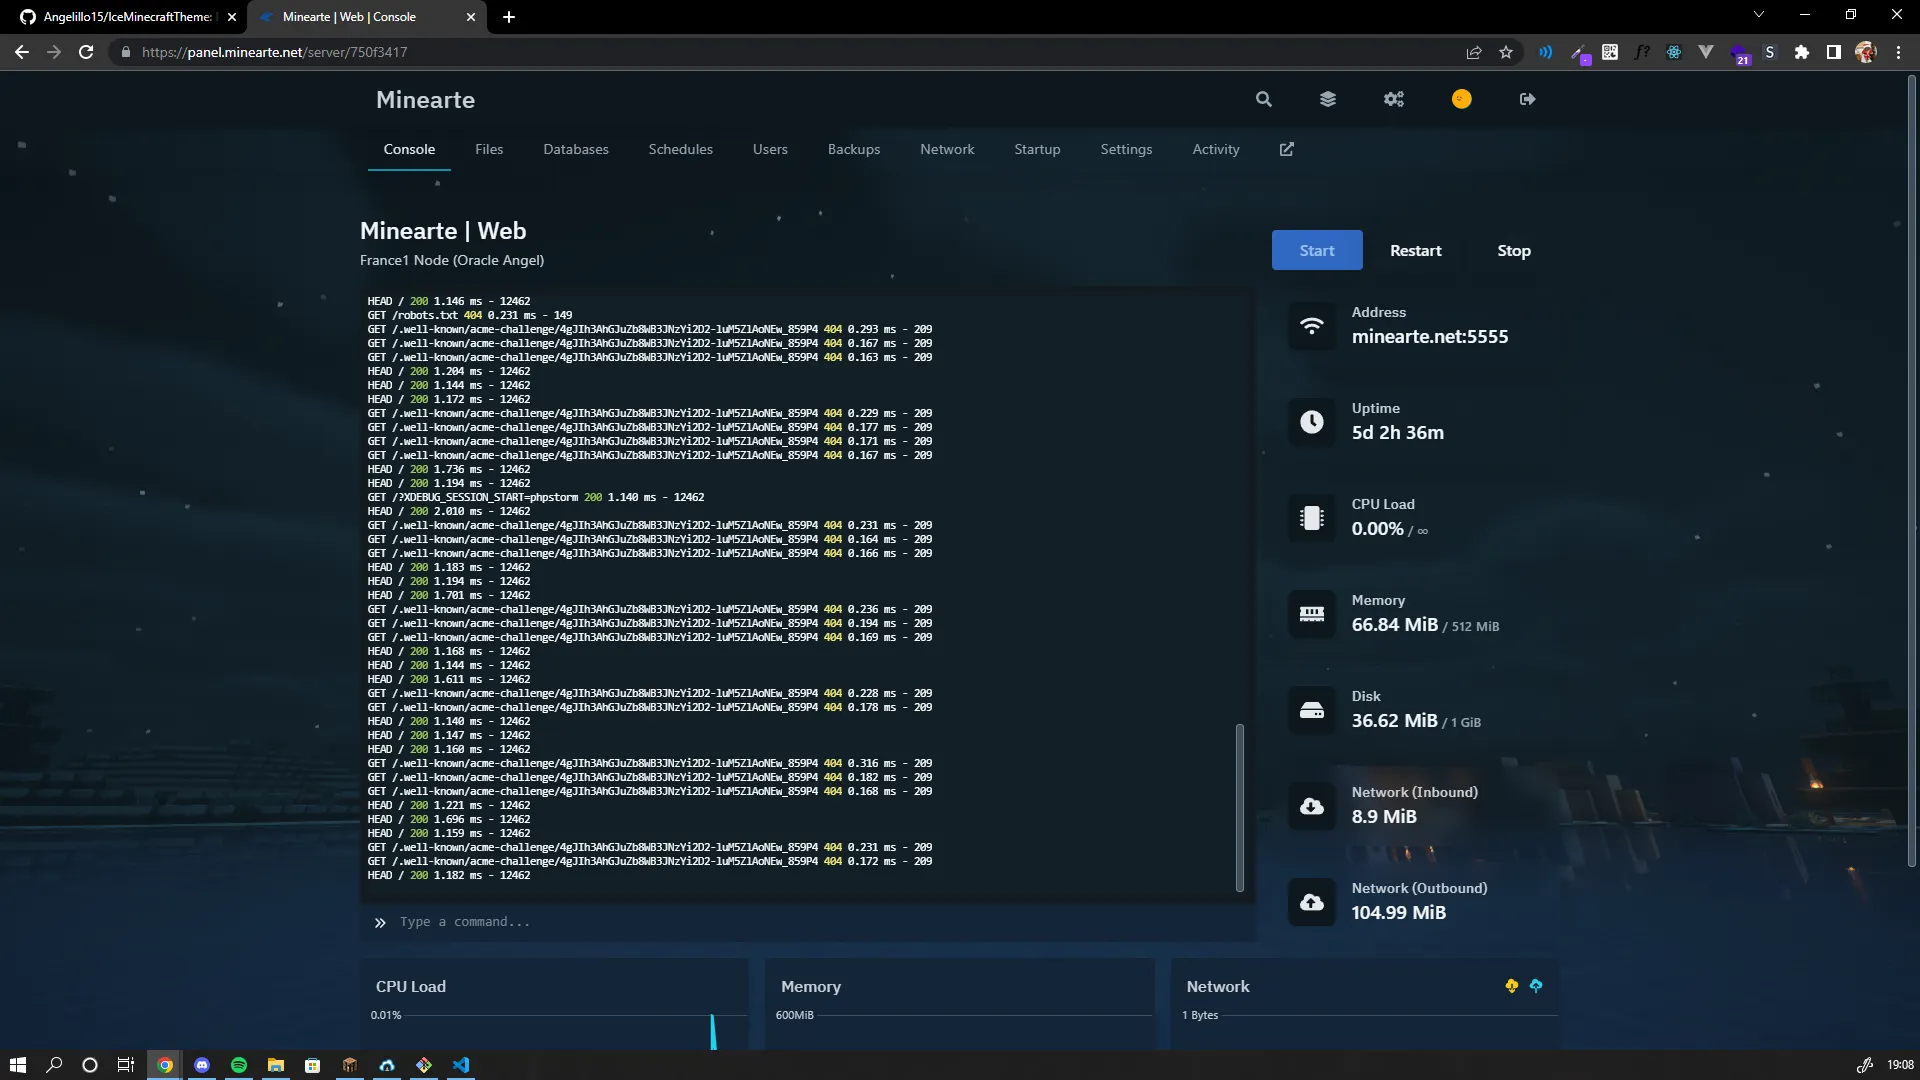Click the console vertical scrollbar thumb

tap(1240, 806)
